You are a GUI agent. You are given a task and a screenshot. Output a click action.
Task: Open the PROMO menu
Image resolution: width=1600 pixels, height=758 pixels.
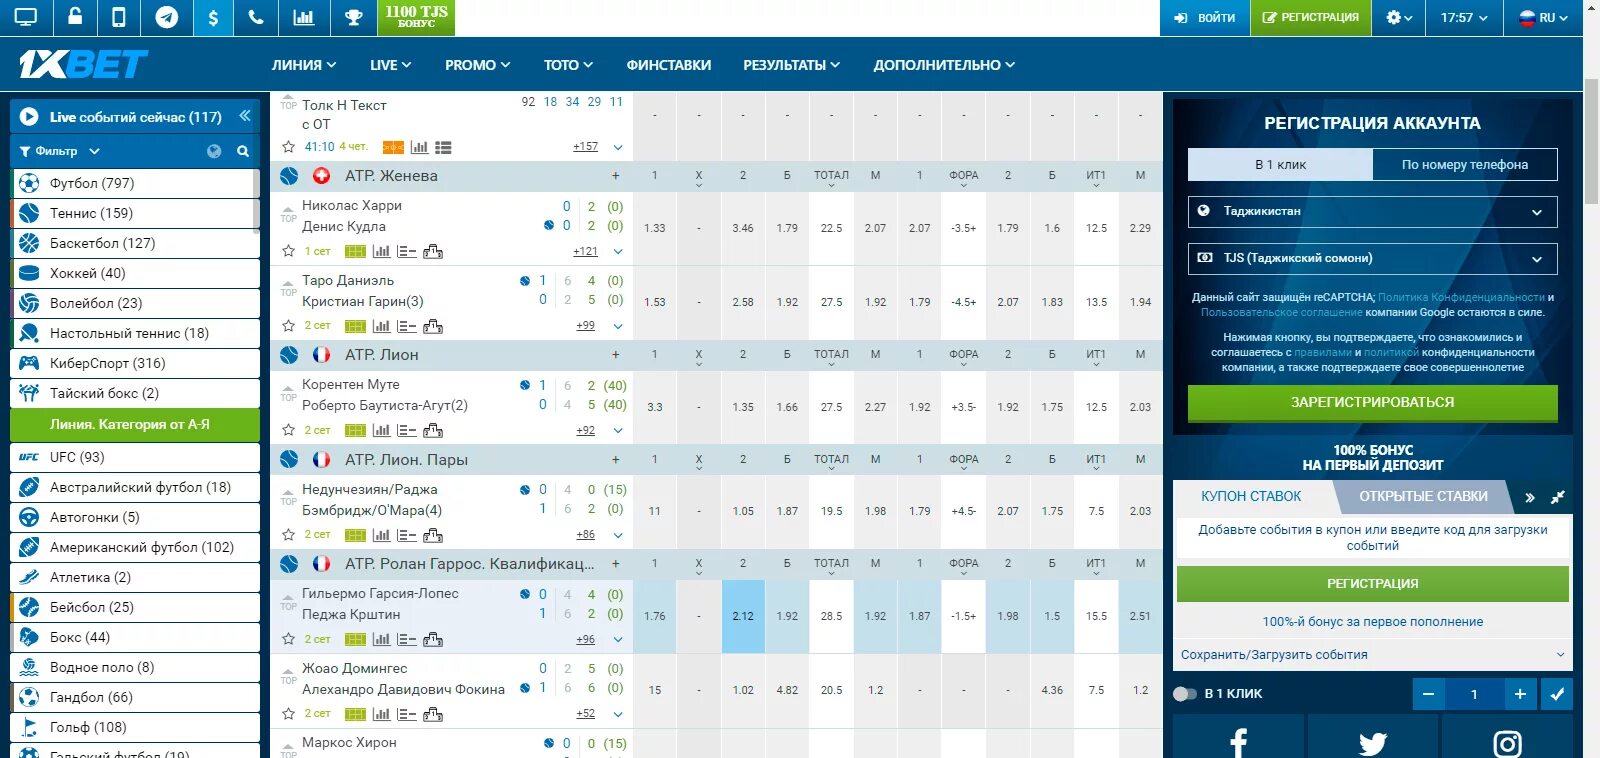(x=477, y=65)
